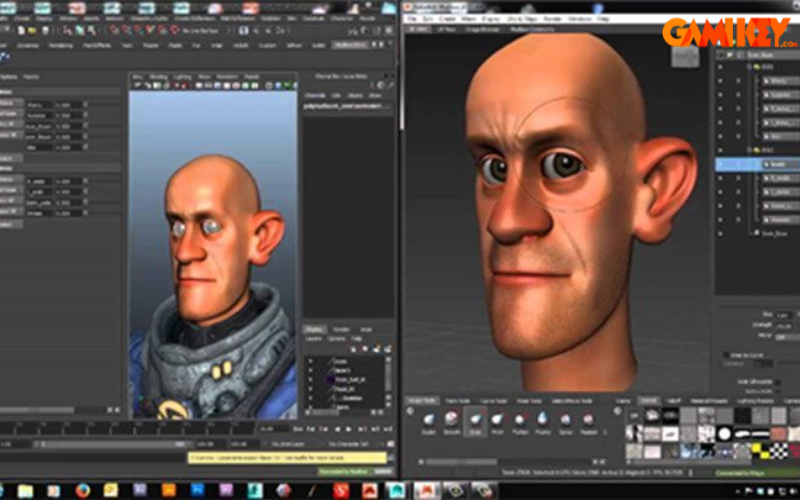This screenshot has height=500, width=800.
Task: Select the Smooth sculpt tool
Action: click(451, 423)
